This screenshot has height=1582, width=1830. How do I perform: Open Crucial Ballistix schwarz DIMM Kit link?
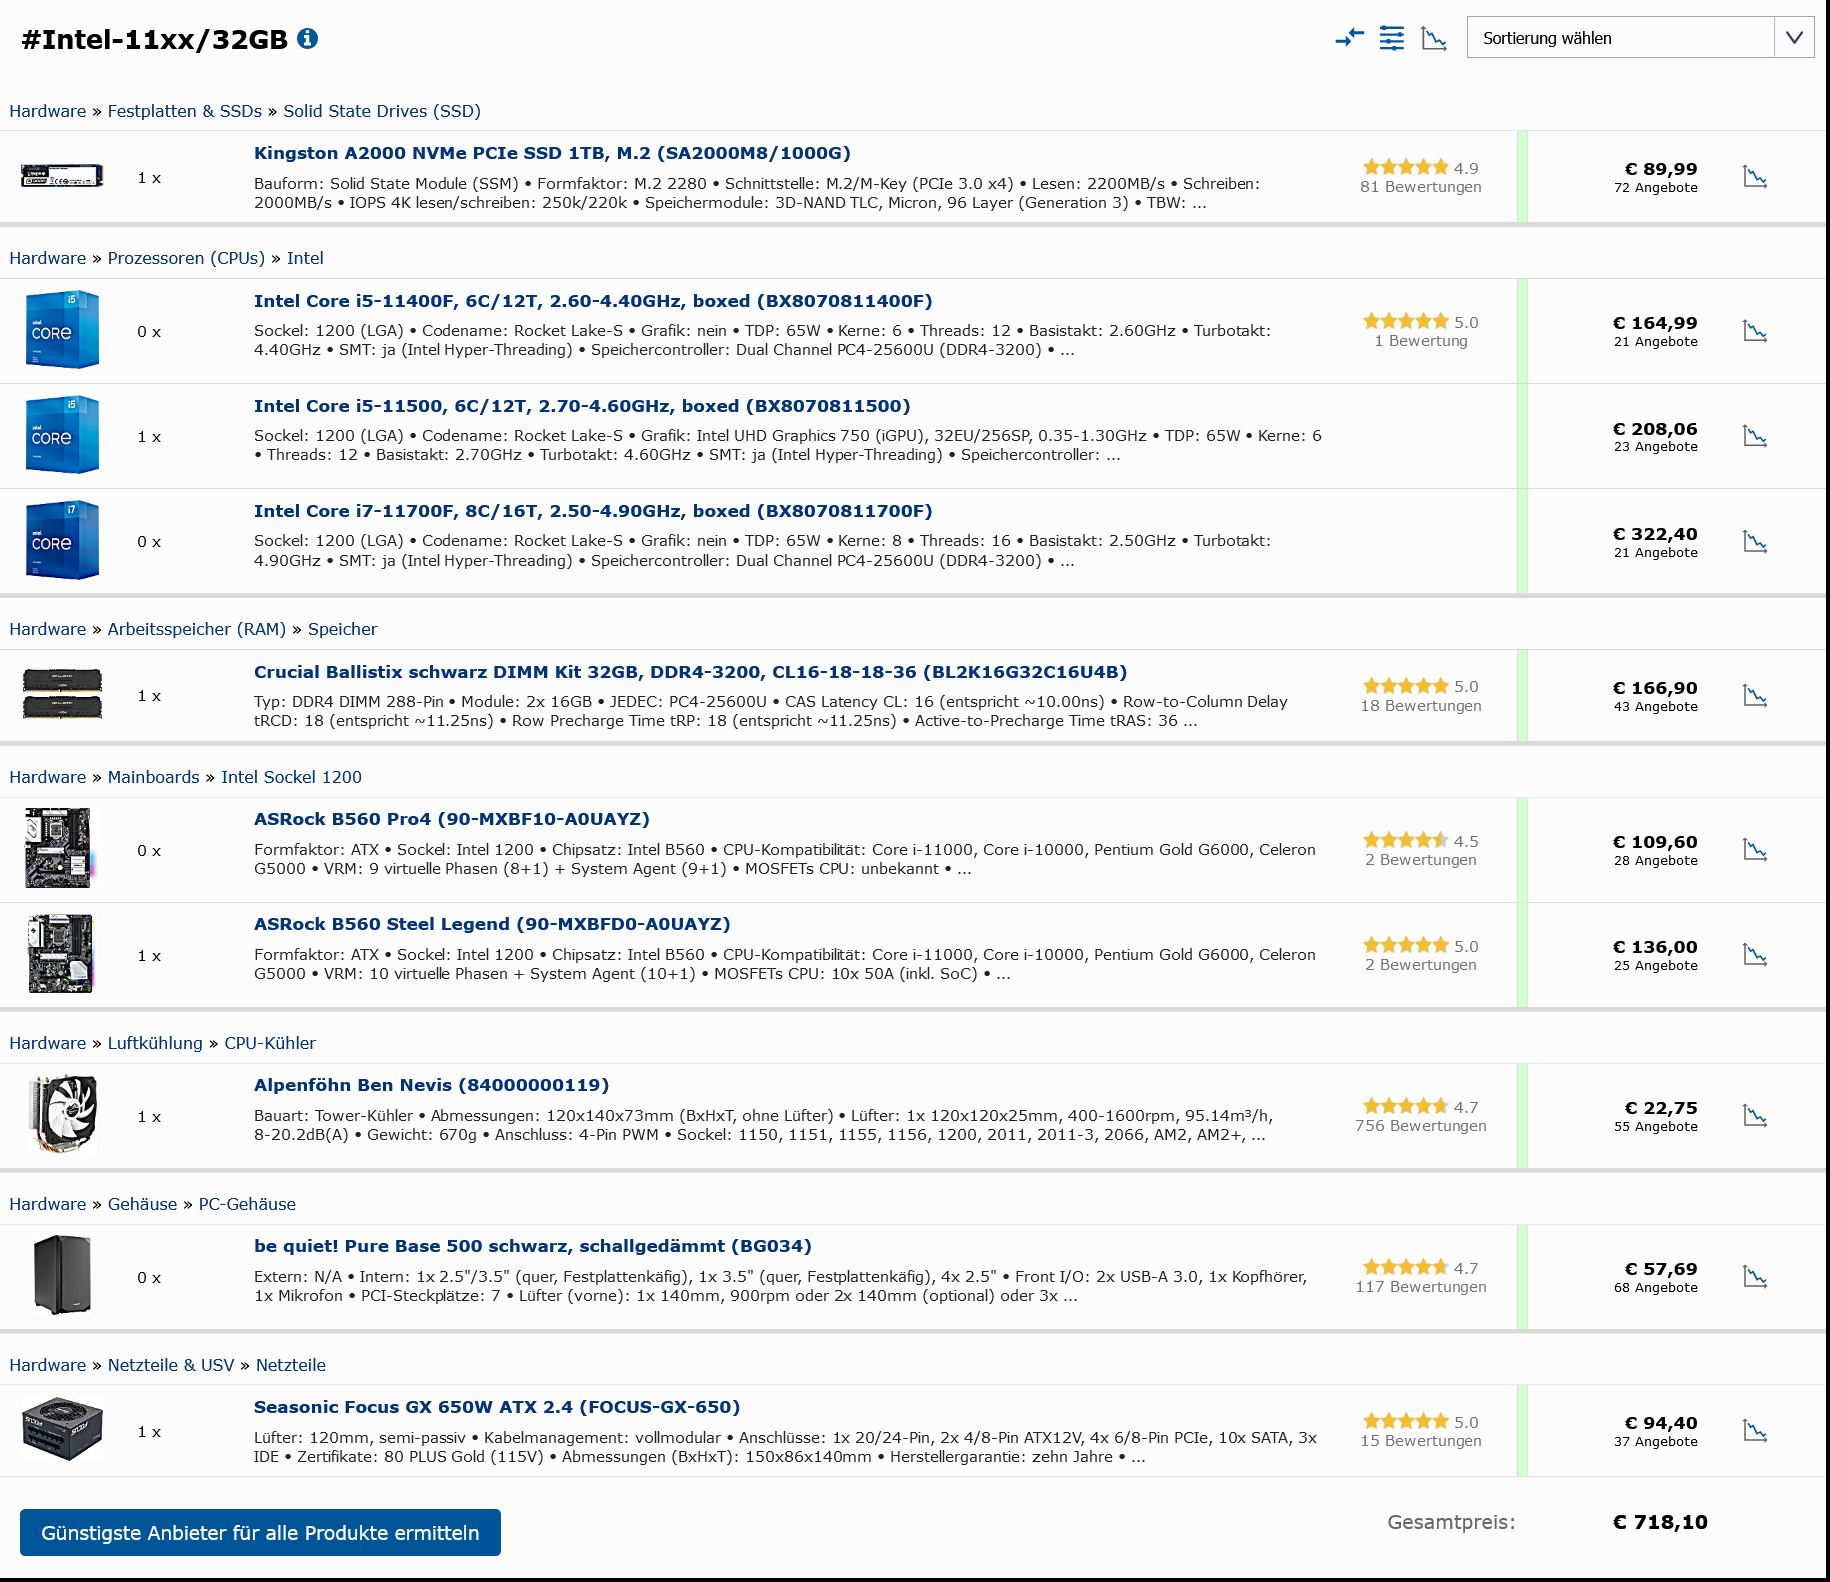tap(690, 672)
